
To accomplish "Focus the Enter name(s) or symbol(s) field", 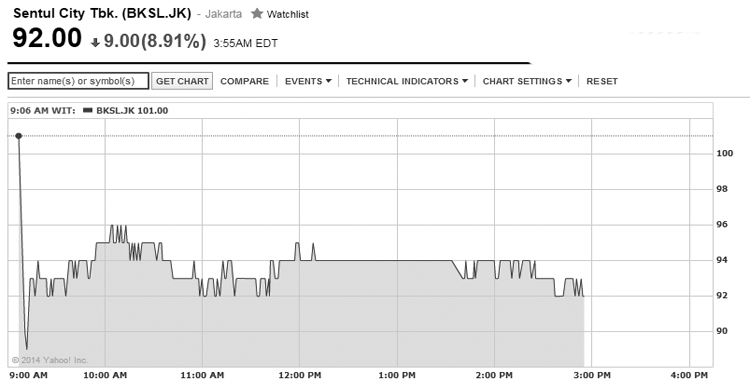I will point(78,81).
